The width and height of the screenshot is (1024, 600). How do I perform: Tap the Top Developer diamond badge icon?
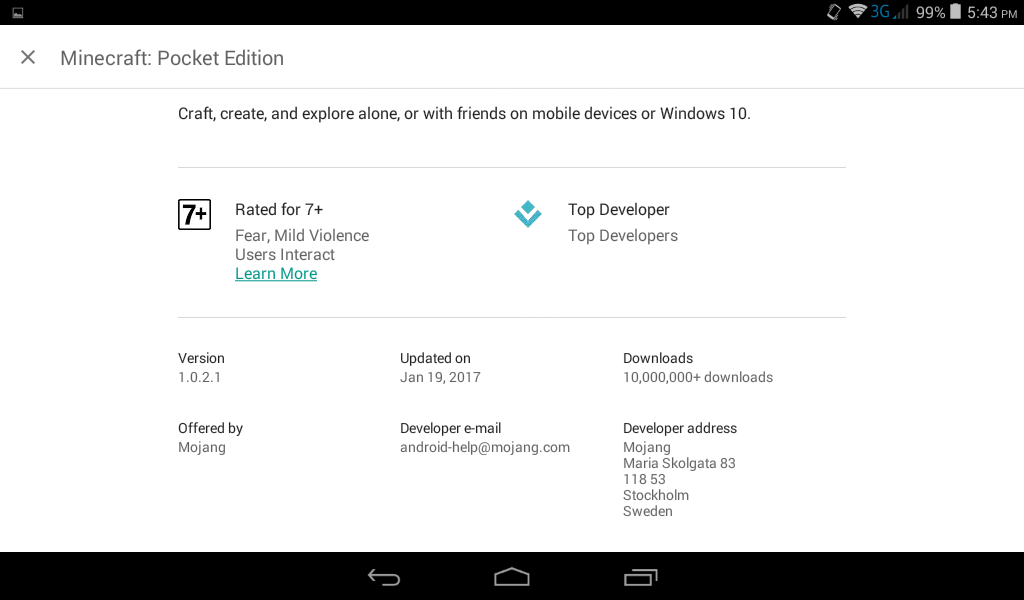528,213
